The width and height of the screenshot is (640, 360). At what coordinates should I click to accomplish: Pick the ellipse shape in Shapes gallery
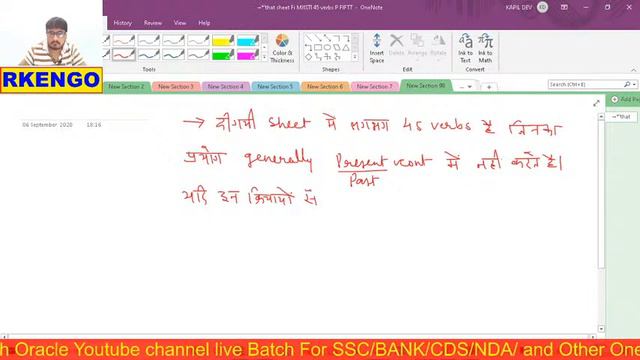click(327, 48)
